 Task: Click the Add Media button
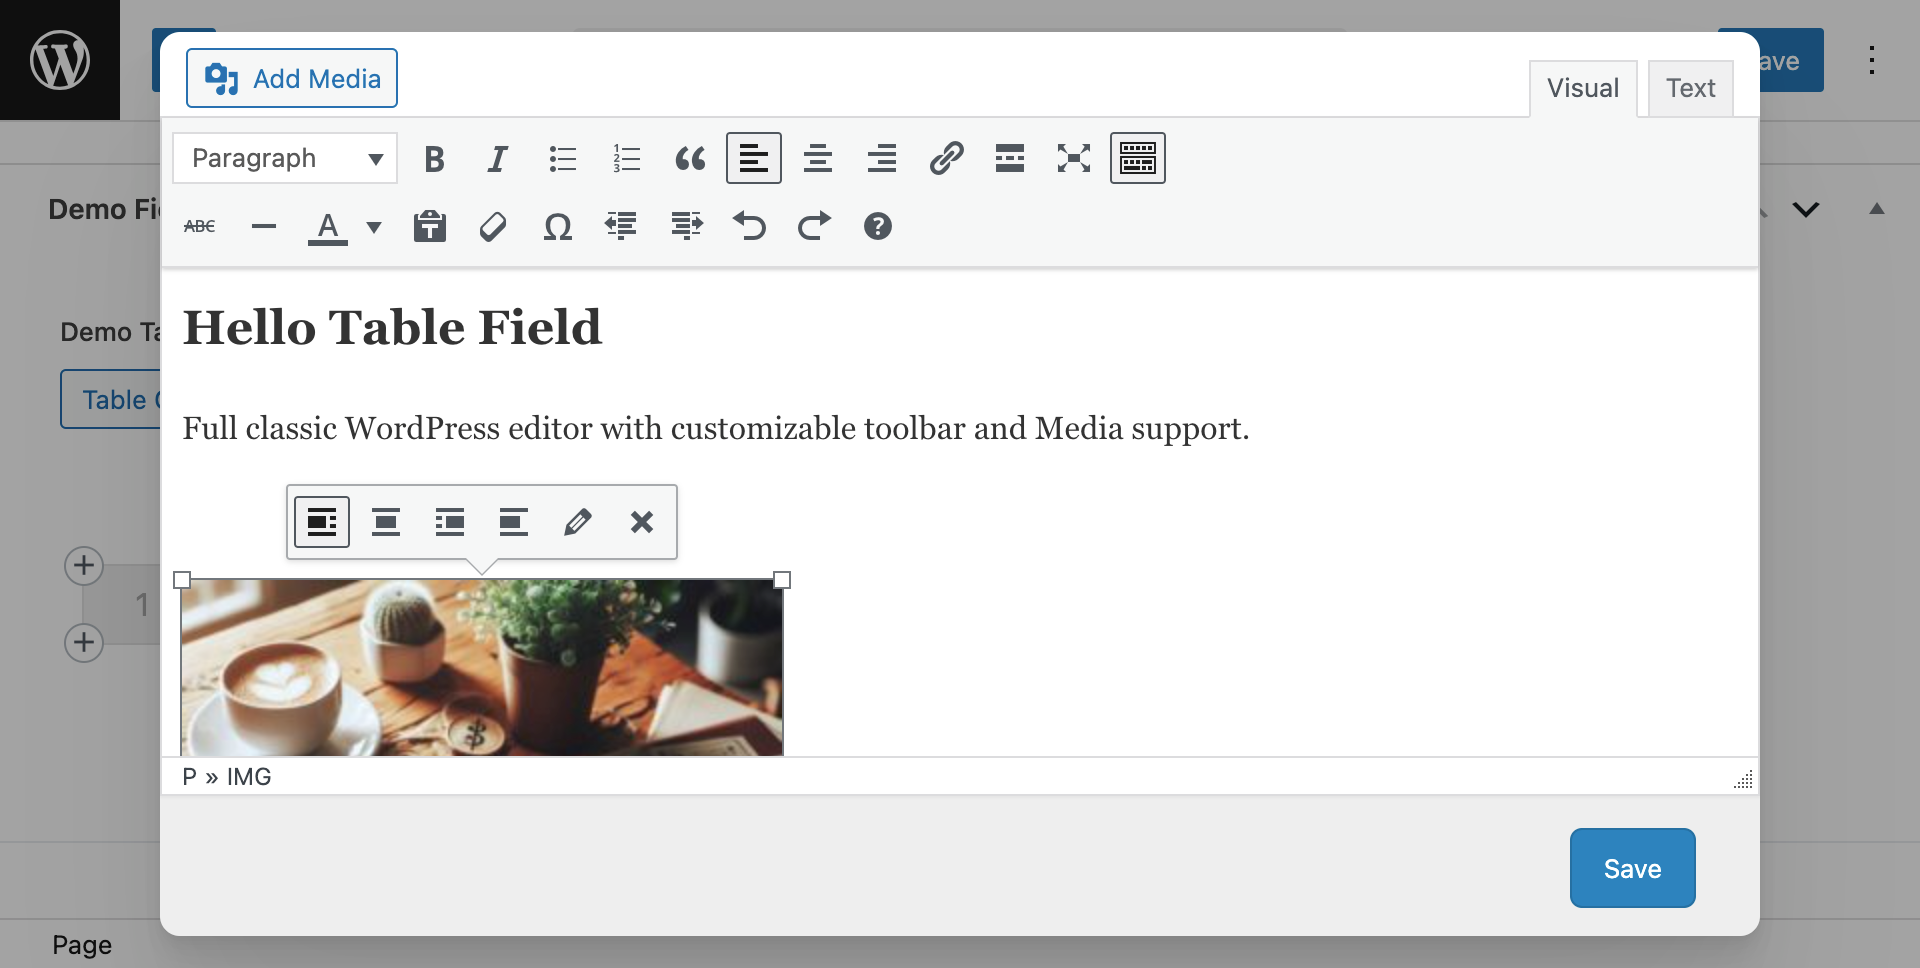[292, 78]
